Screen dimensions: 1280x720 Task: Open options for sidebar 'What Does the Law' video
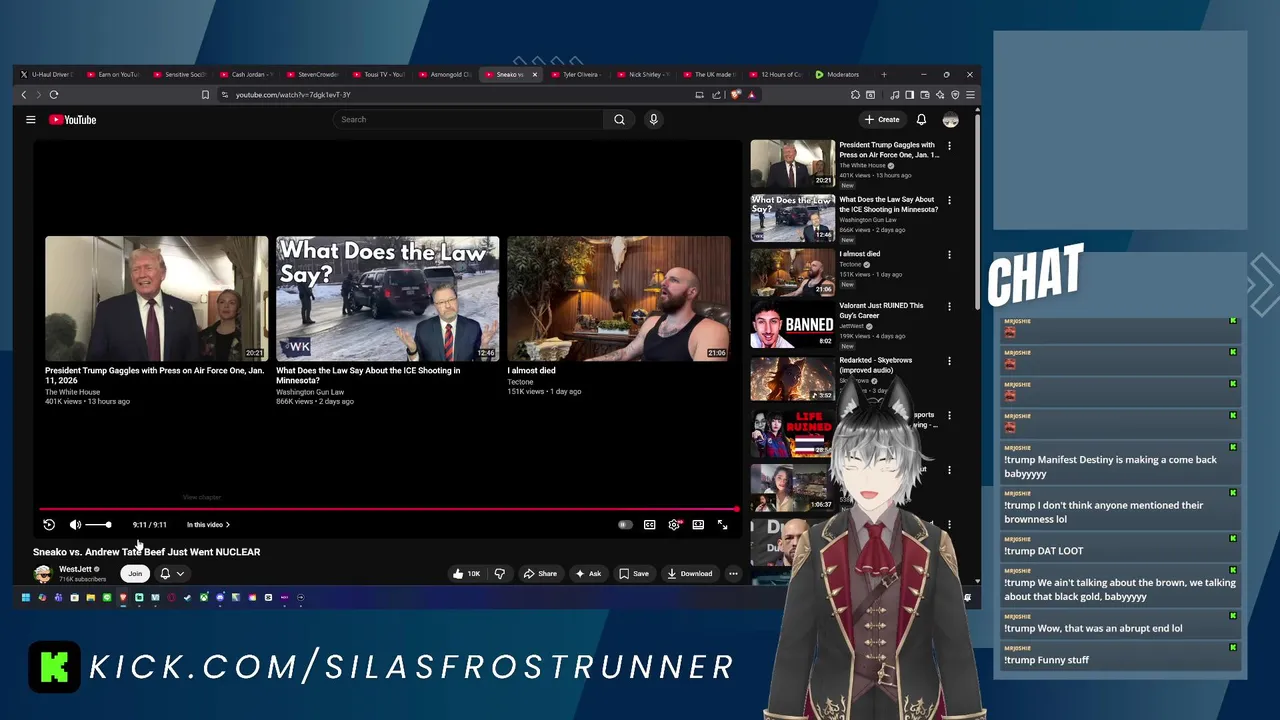(949, 200)
